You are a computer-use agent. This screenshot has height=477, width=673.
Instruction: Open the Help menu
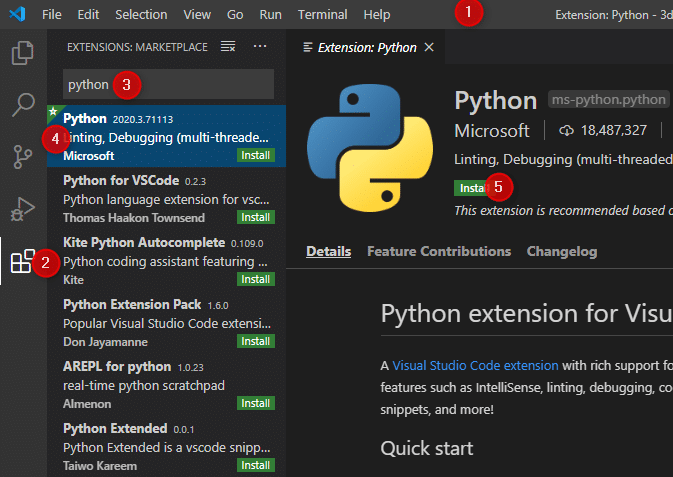click(x=377, y=15)
